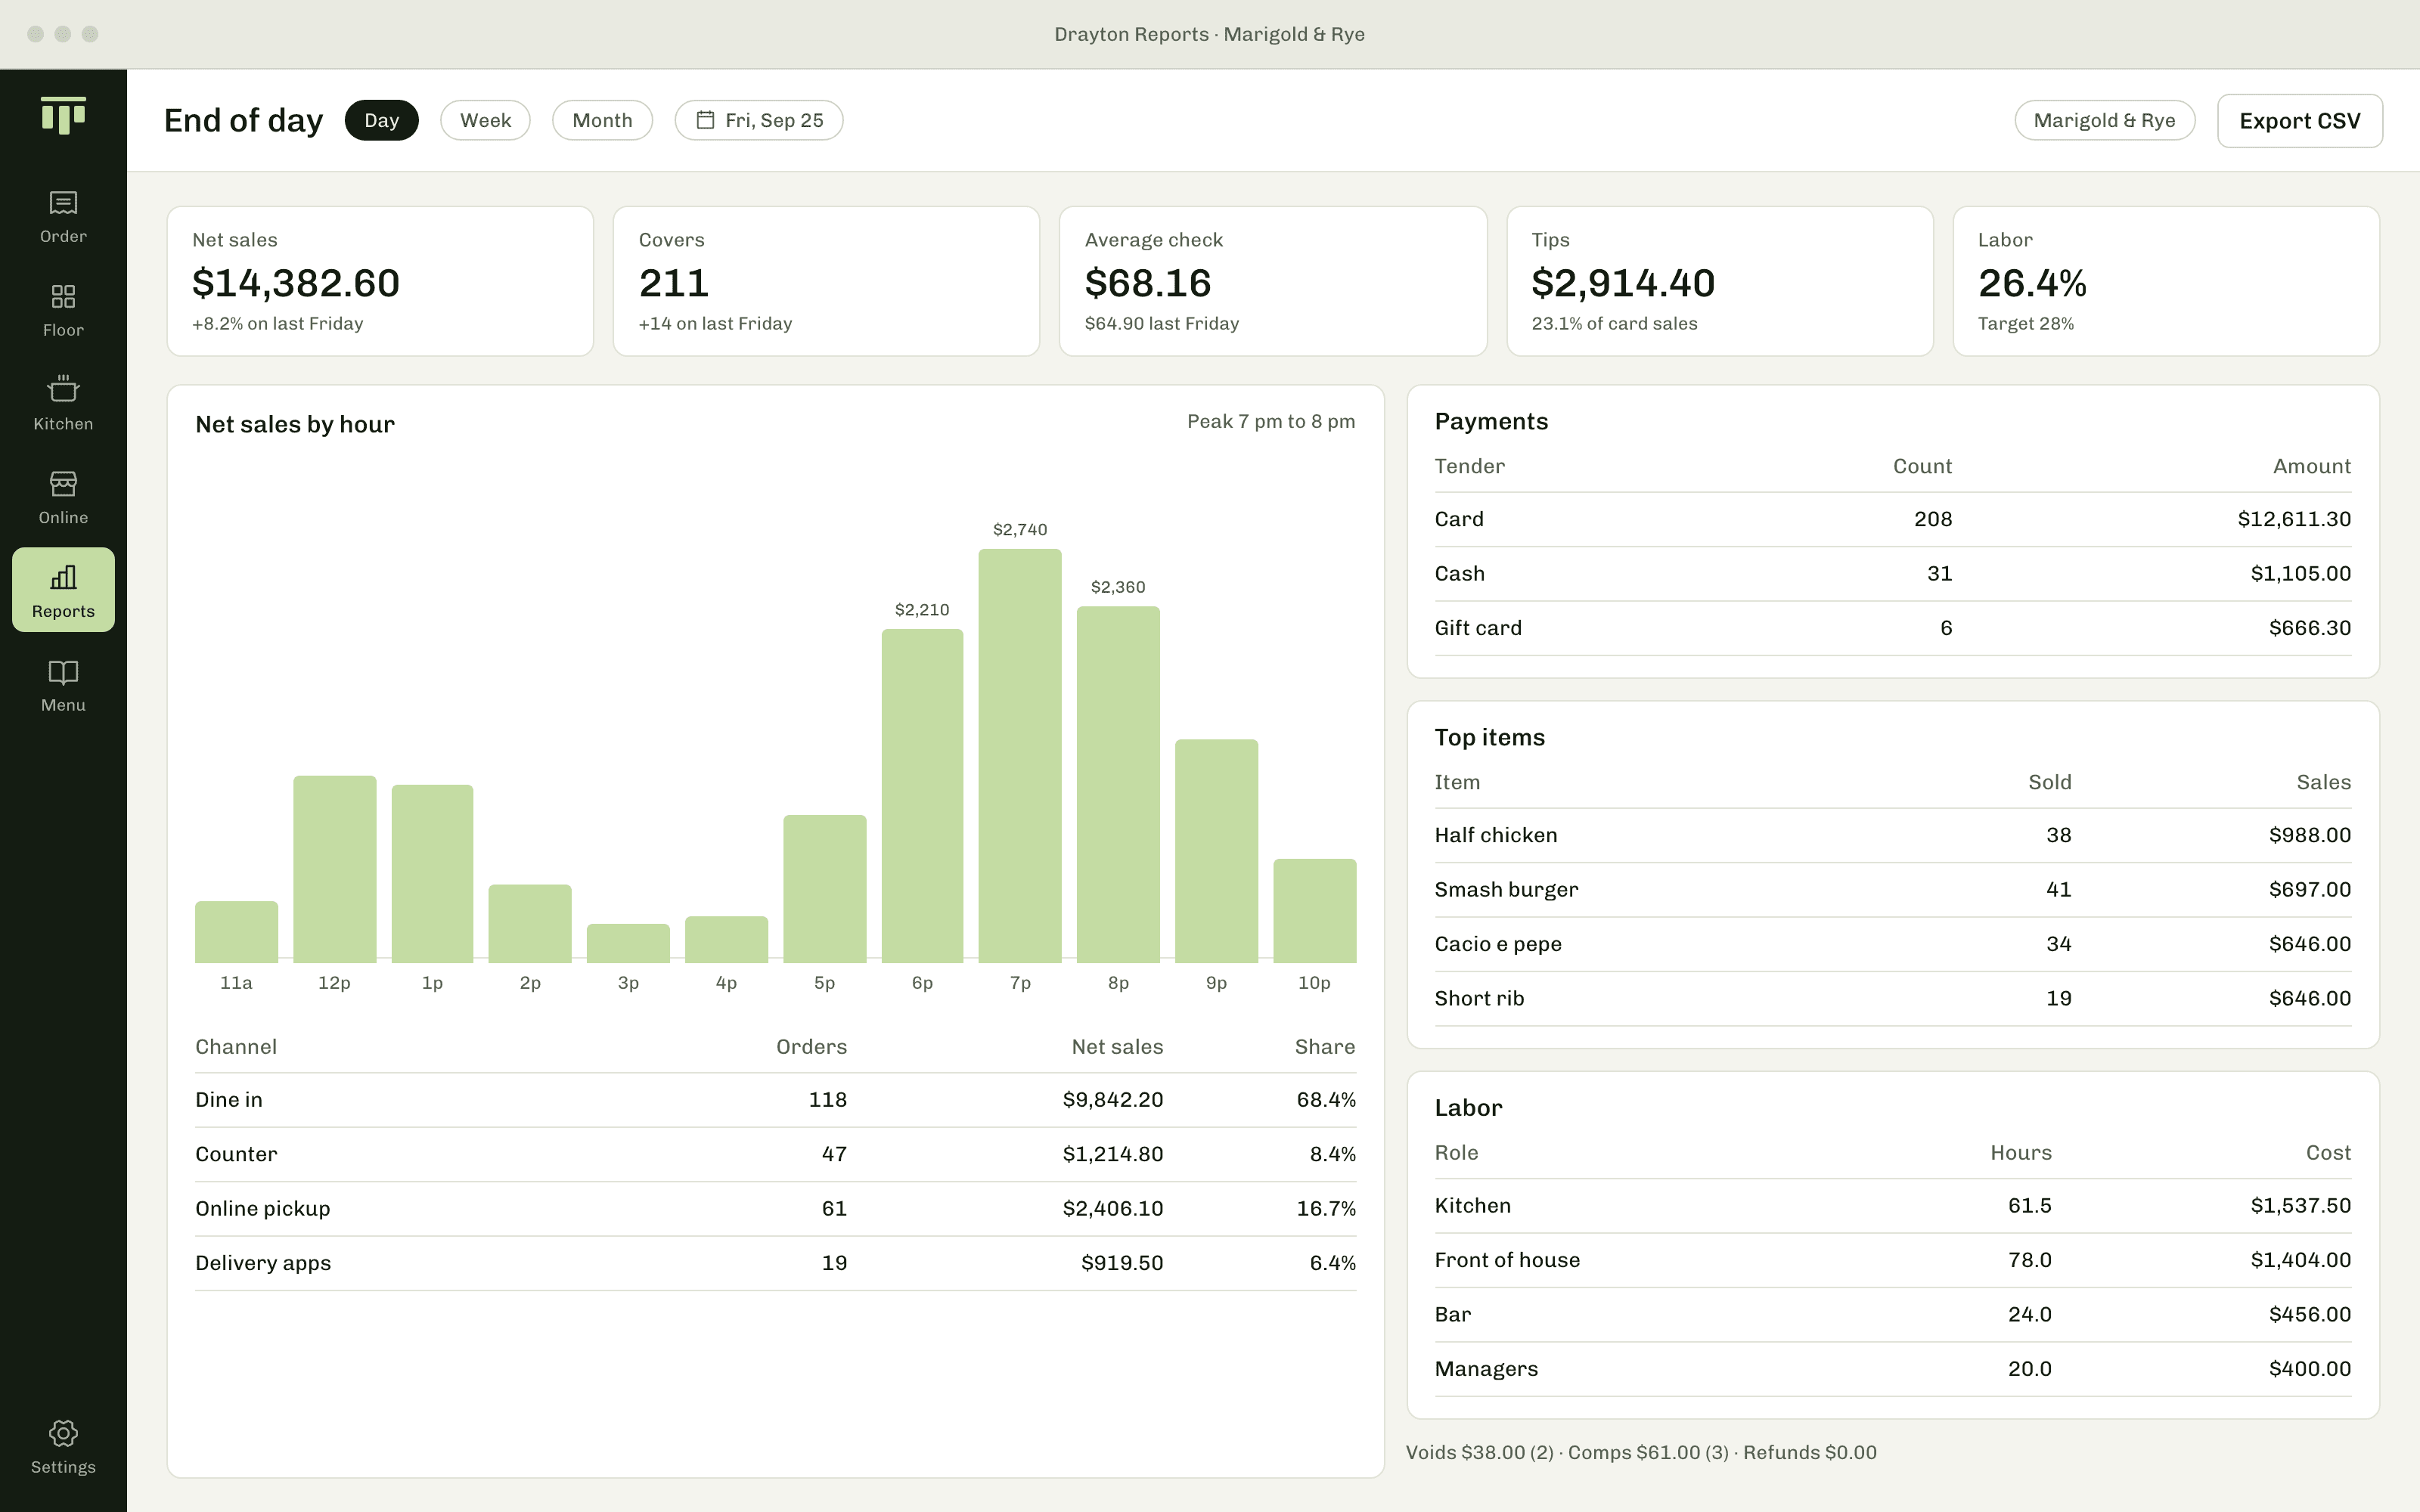This screenshot has height=1512, width=2420.
Task: Open Settings from the sidebar
Action: coord(63,1446)
